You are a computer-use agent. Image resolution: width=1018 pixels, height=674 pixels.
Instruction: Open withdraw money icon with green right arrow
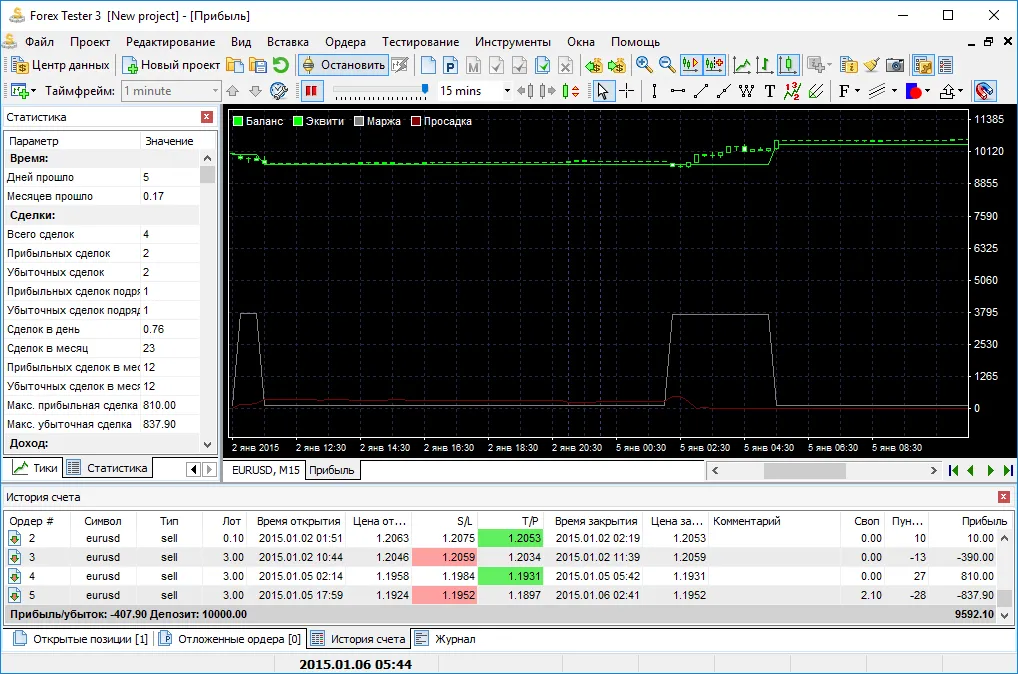616,65
